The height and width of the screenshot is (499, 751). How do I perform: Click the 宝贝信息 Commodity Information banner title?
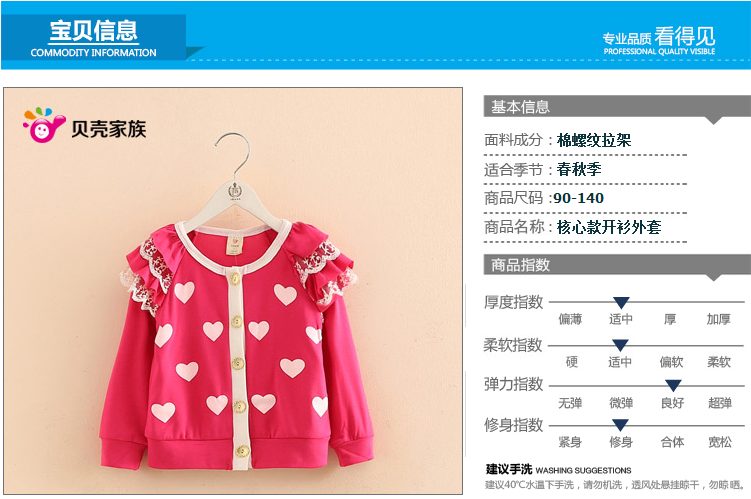pyautogui.click(x=93, y=38)
